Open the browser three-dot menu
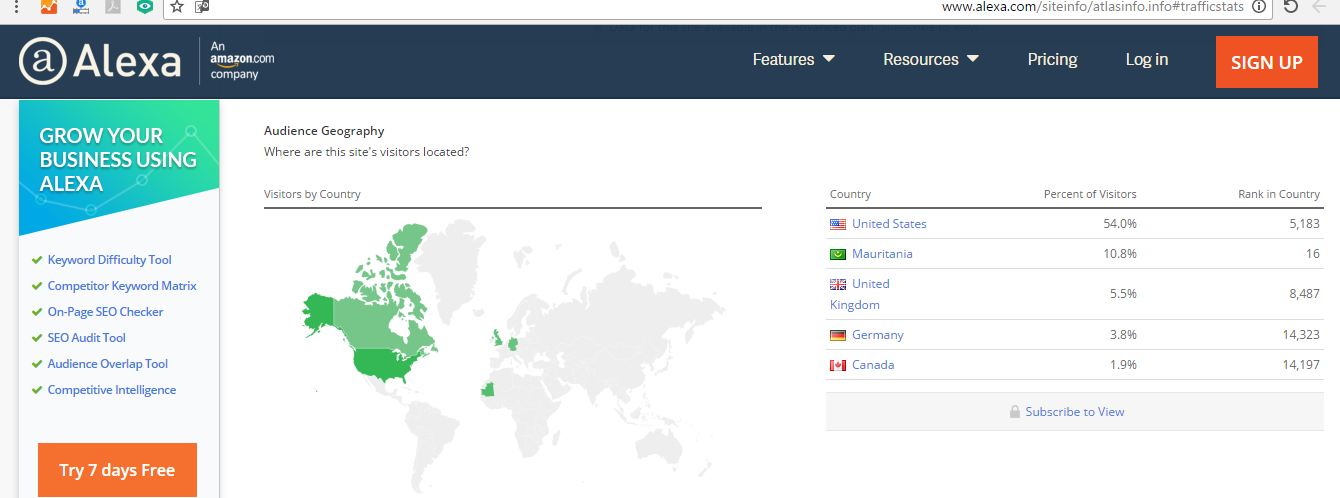This screenshot has height=498, width=1340. [16, 6]
